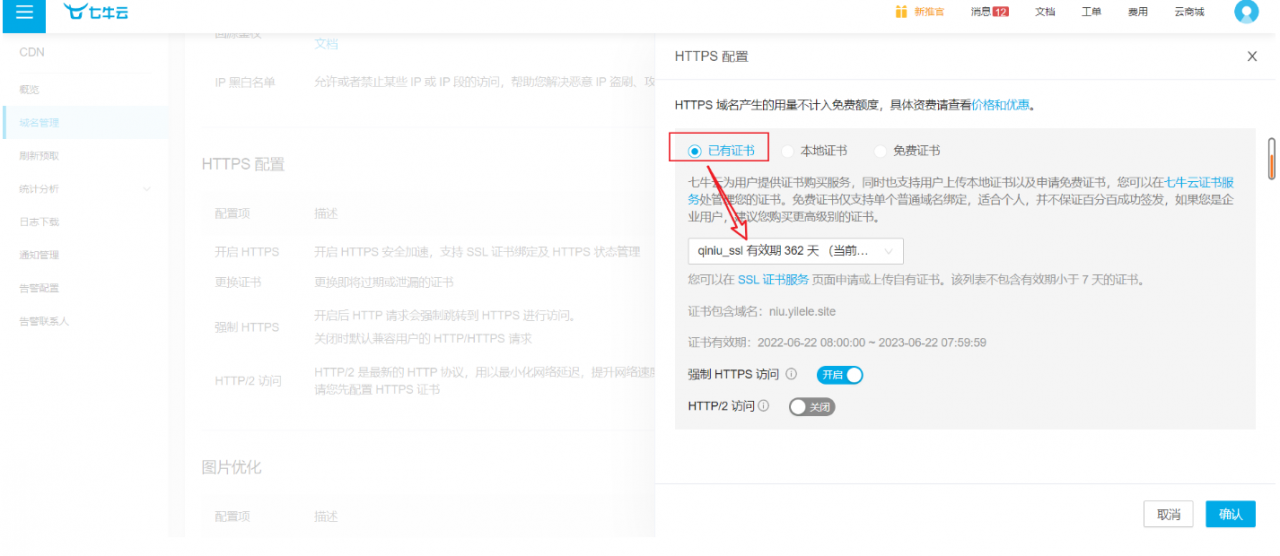The image size is (1280, 556).
Task: Open 文档 in top navigation
Action: pos(1045,12)
